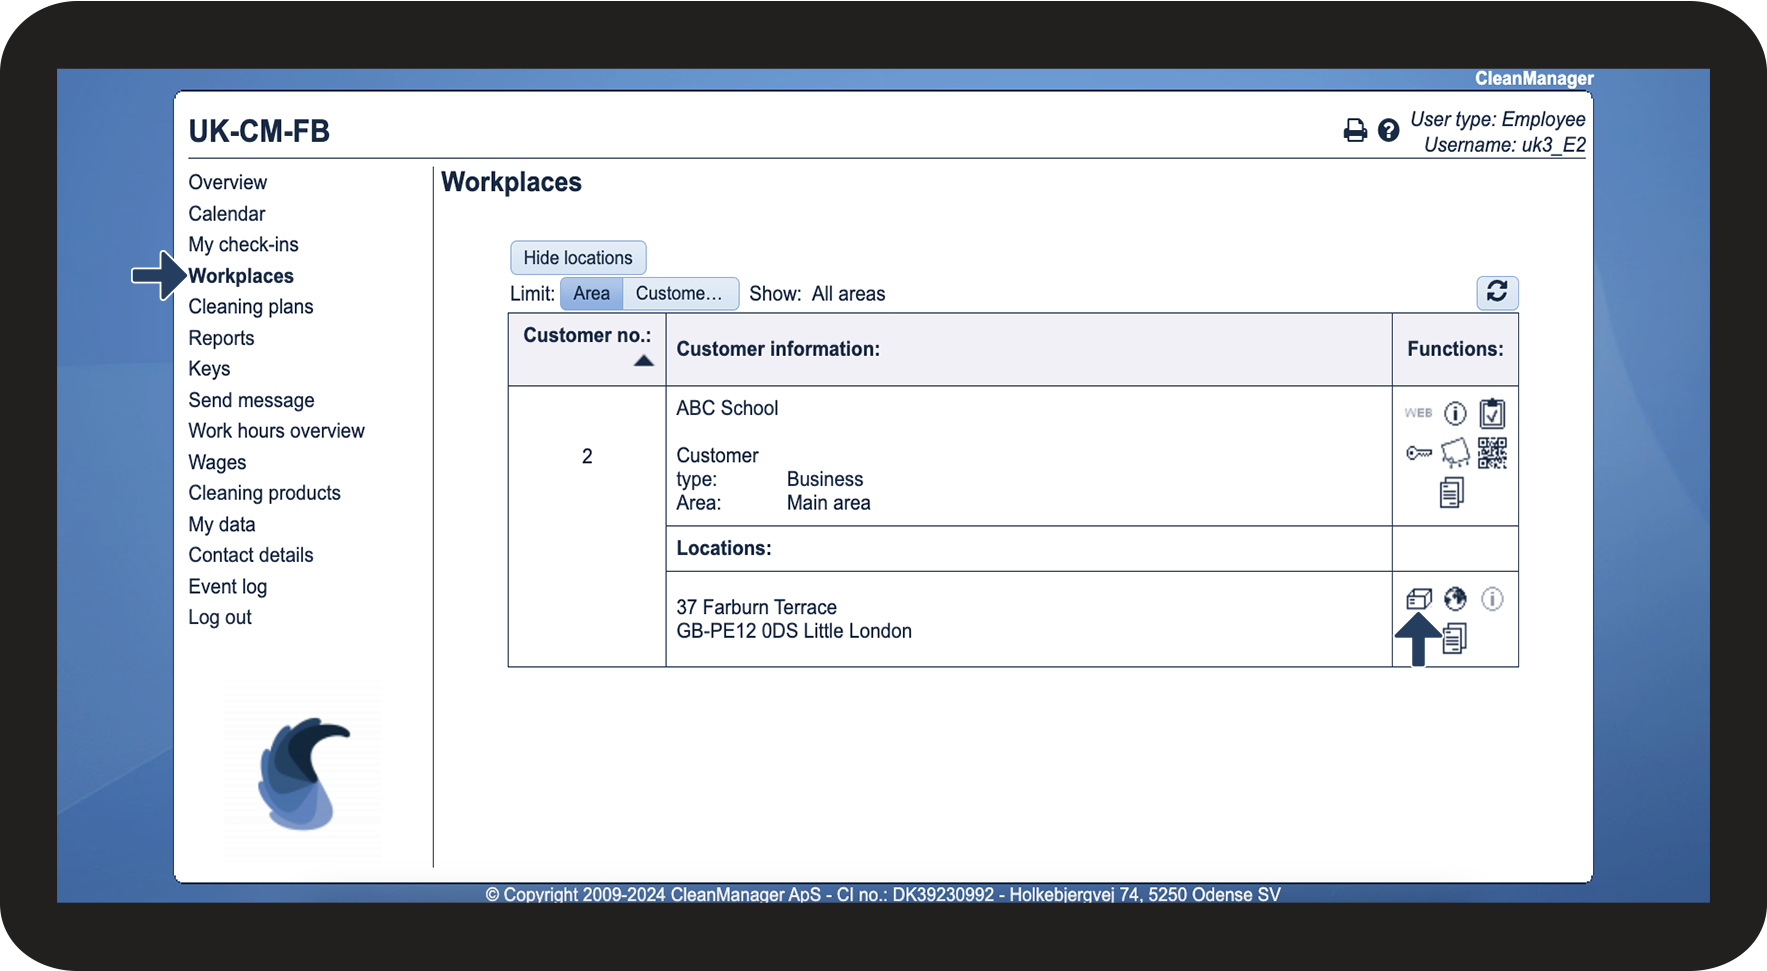
Task: Click the WEB icon for ABC School
Action: 1418,413
